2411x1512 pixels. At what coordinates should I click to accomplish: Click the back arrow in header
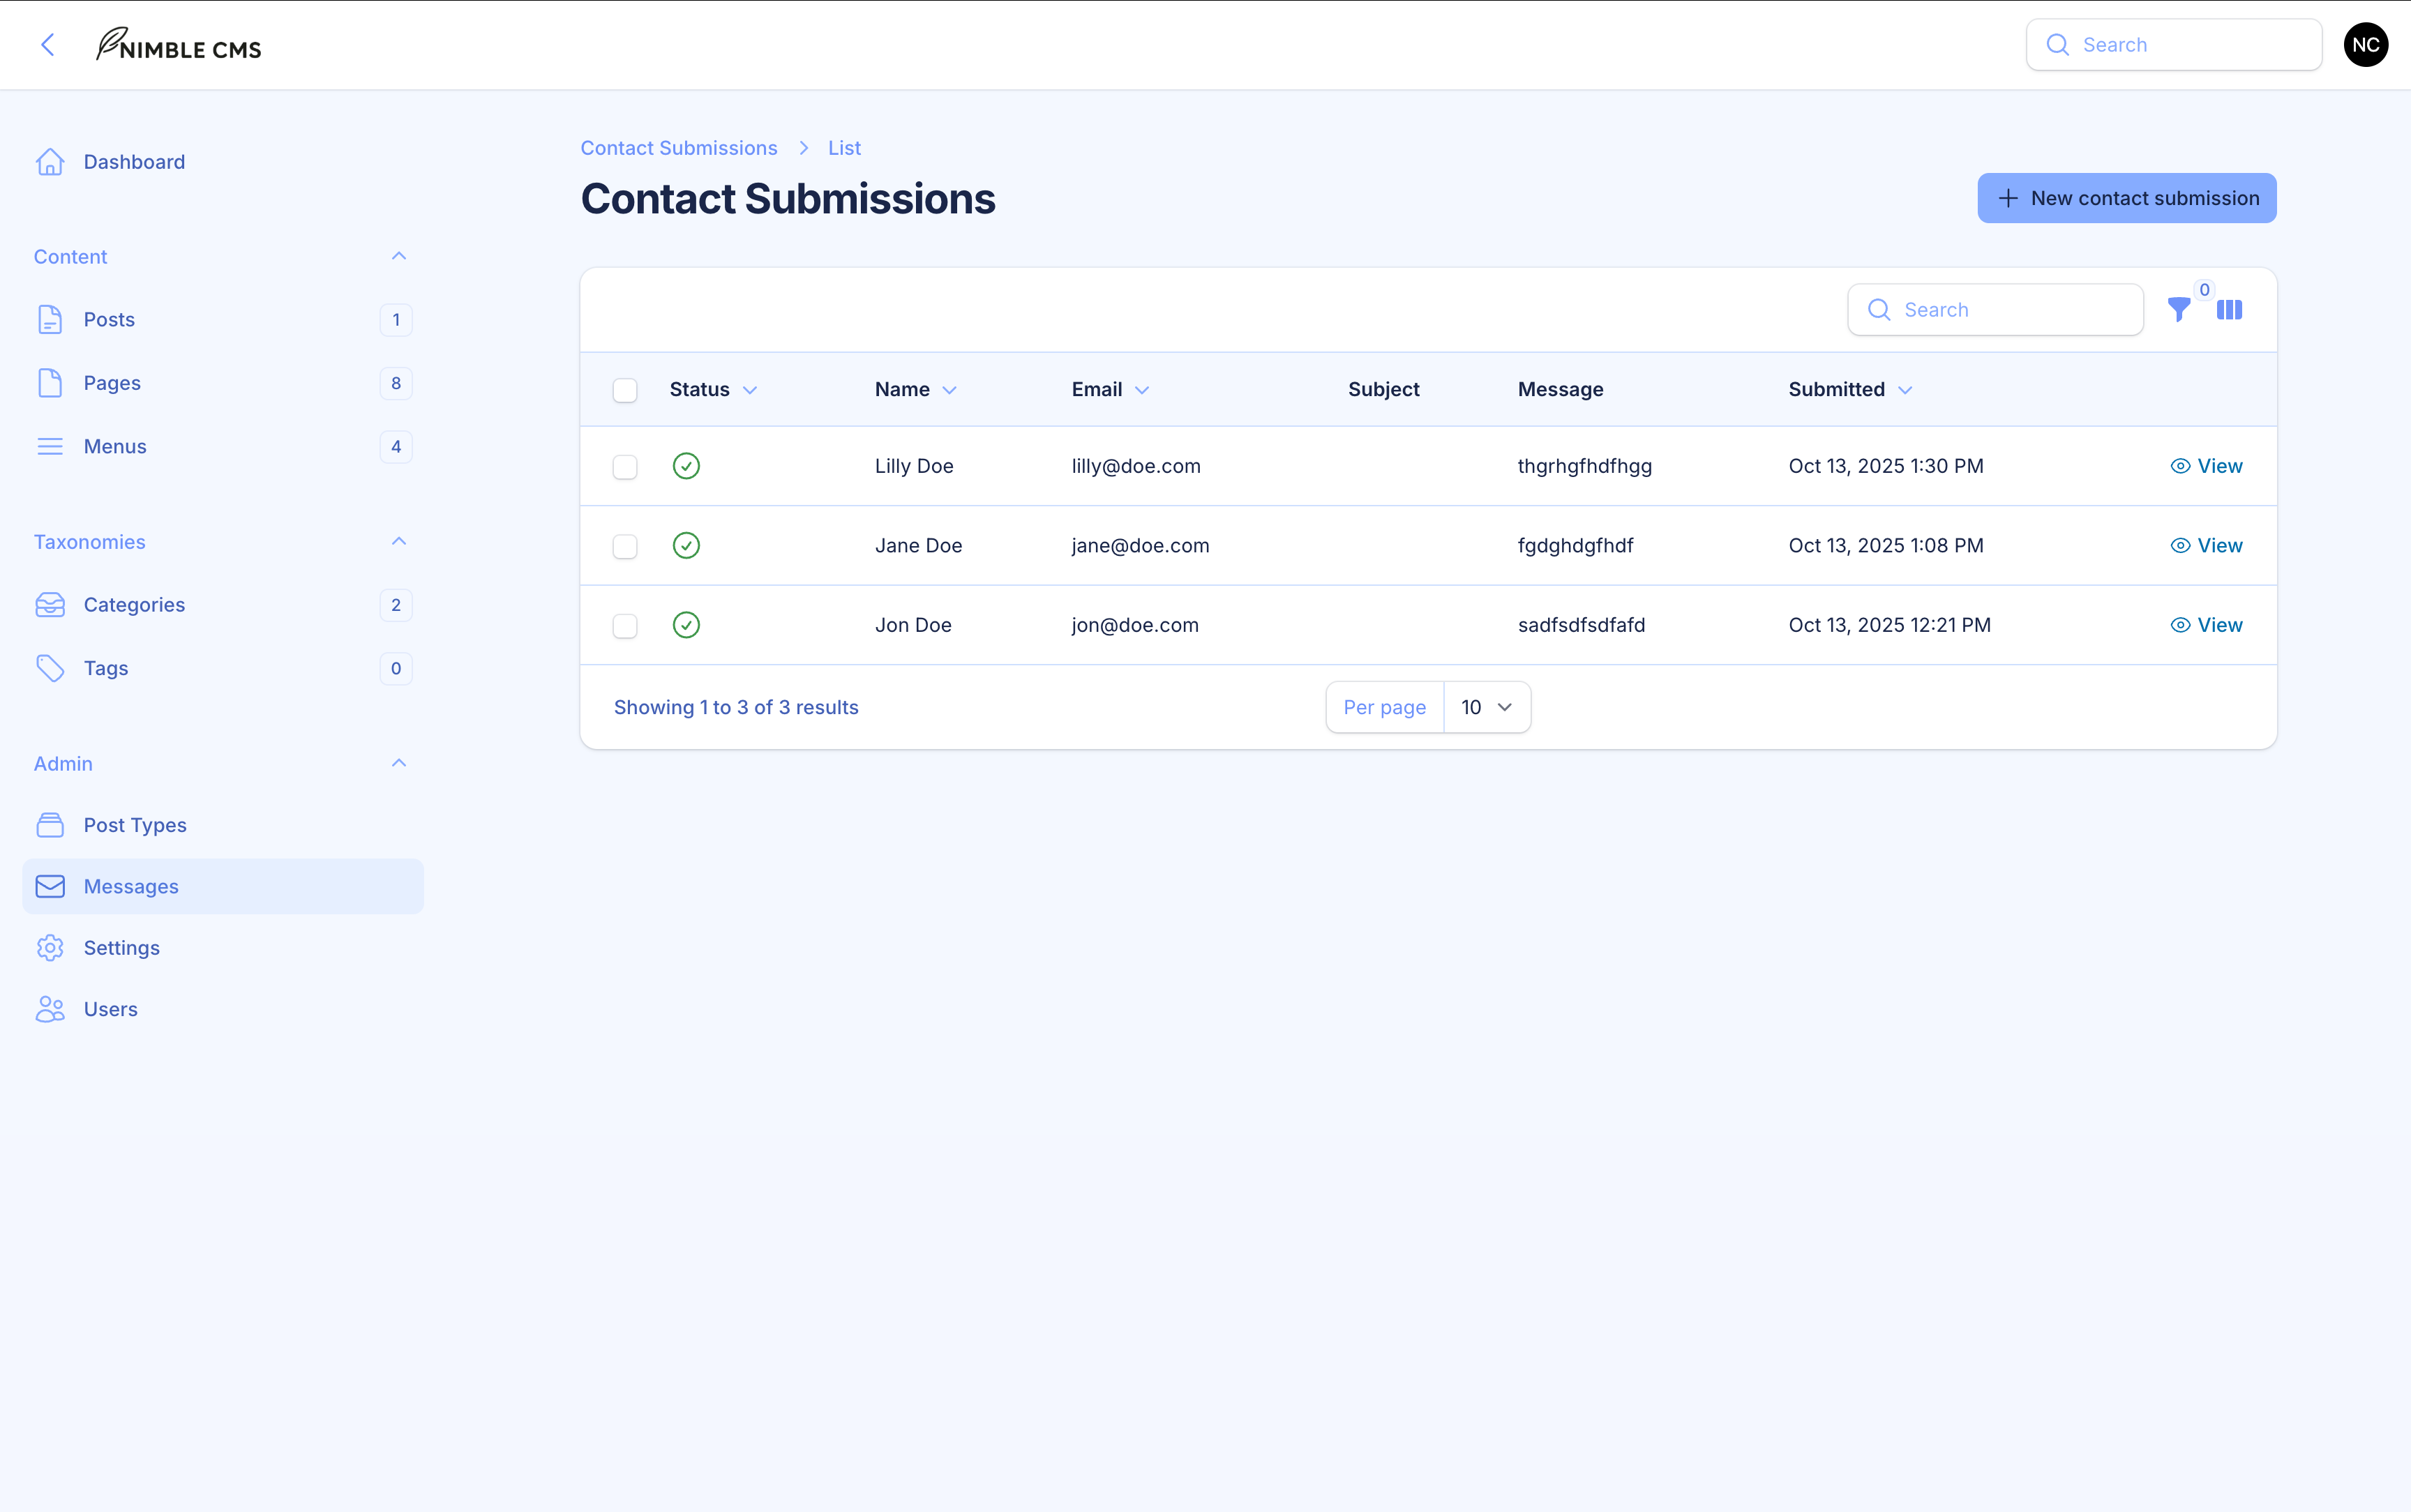tap(47, 45)
